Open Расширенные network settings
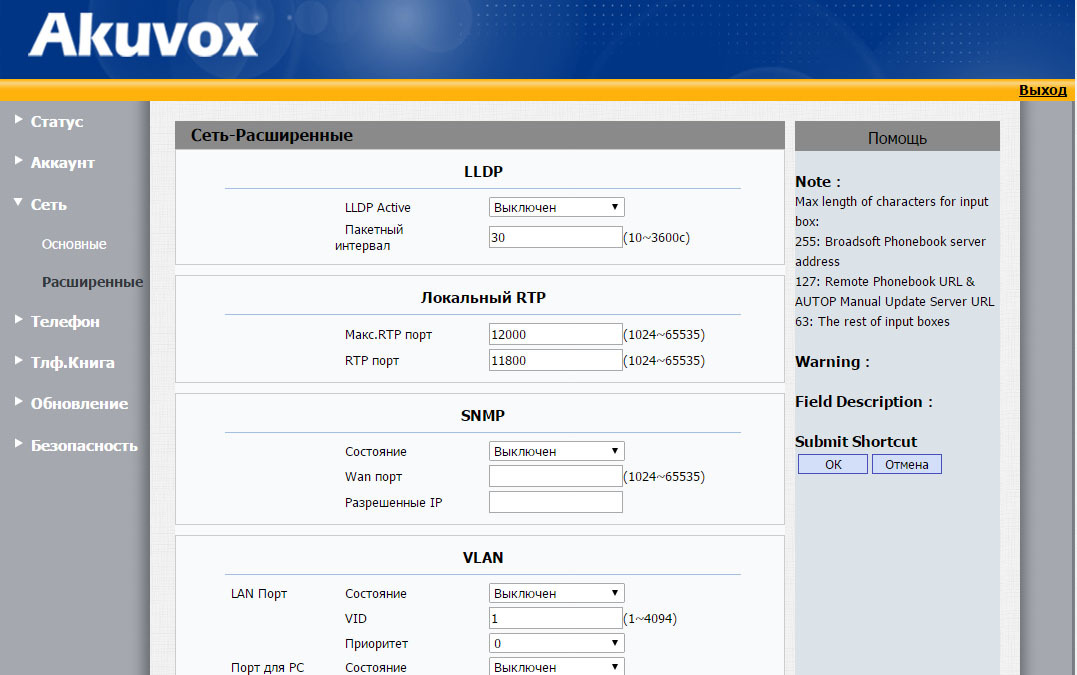Viewport: 1077px width, 675px height. 93,282
